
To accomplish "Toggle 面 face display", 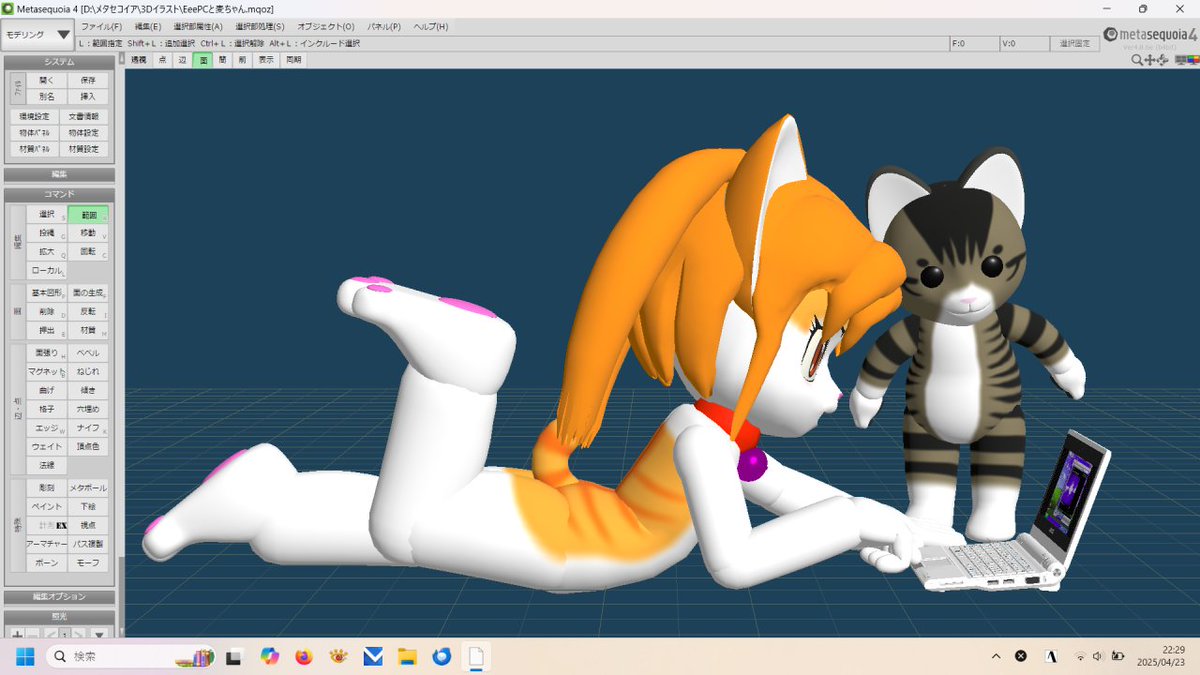I will [x=203, y=60].
